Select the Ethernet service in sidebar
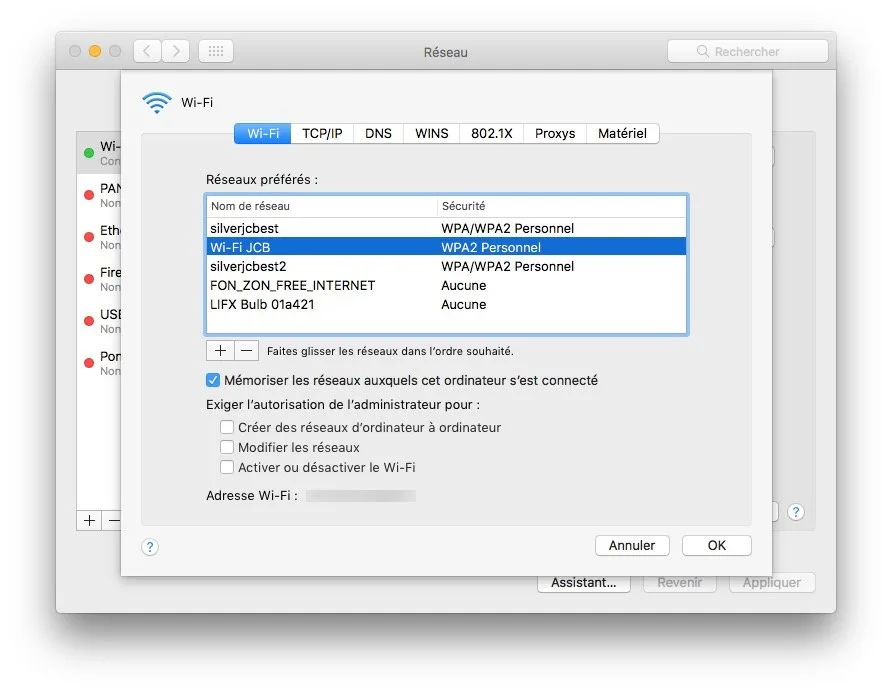This screenshot has width=892, height=693. coord(99,237)
